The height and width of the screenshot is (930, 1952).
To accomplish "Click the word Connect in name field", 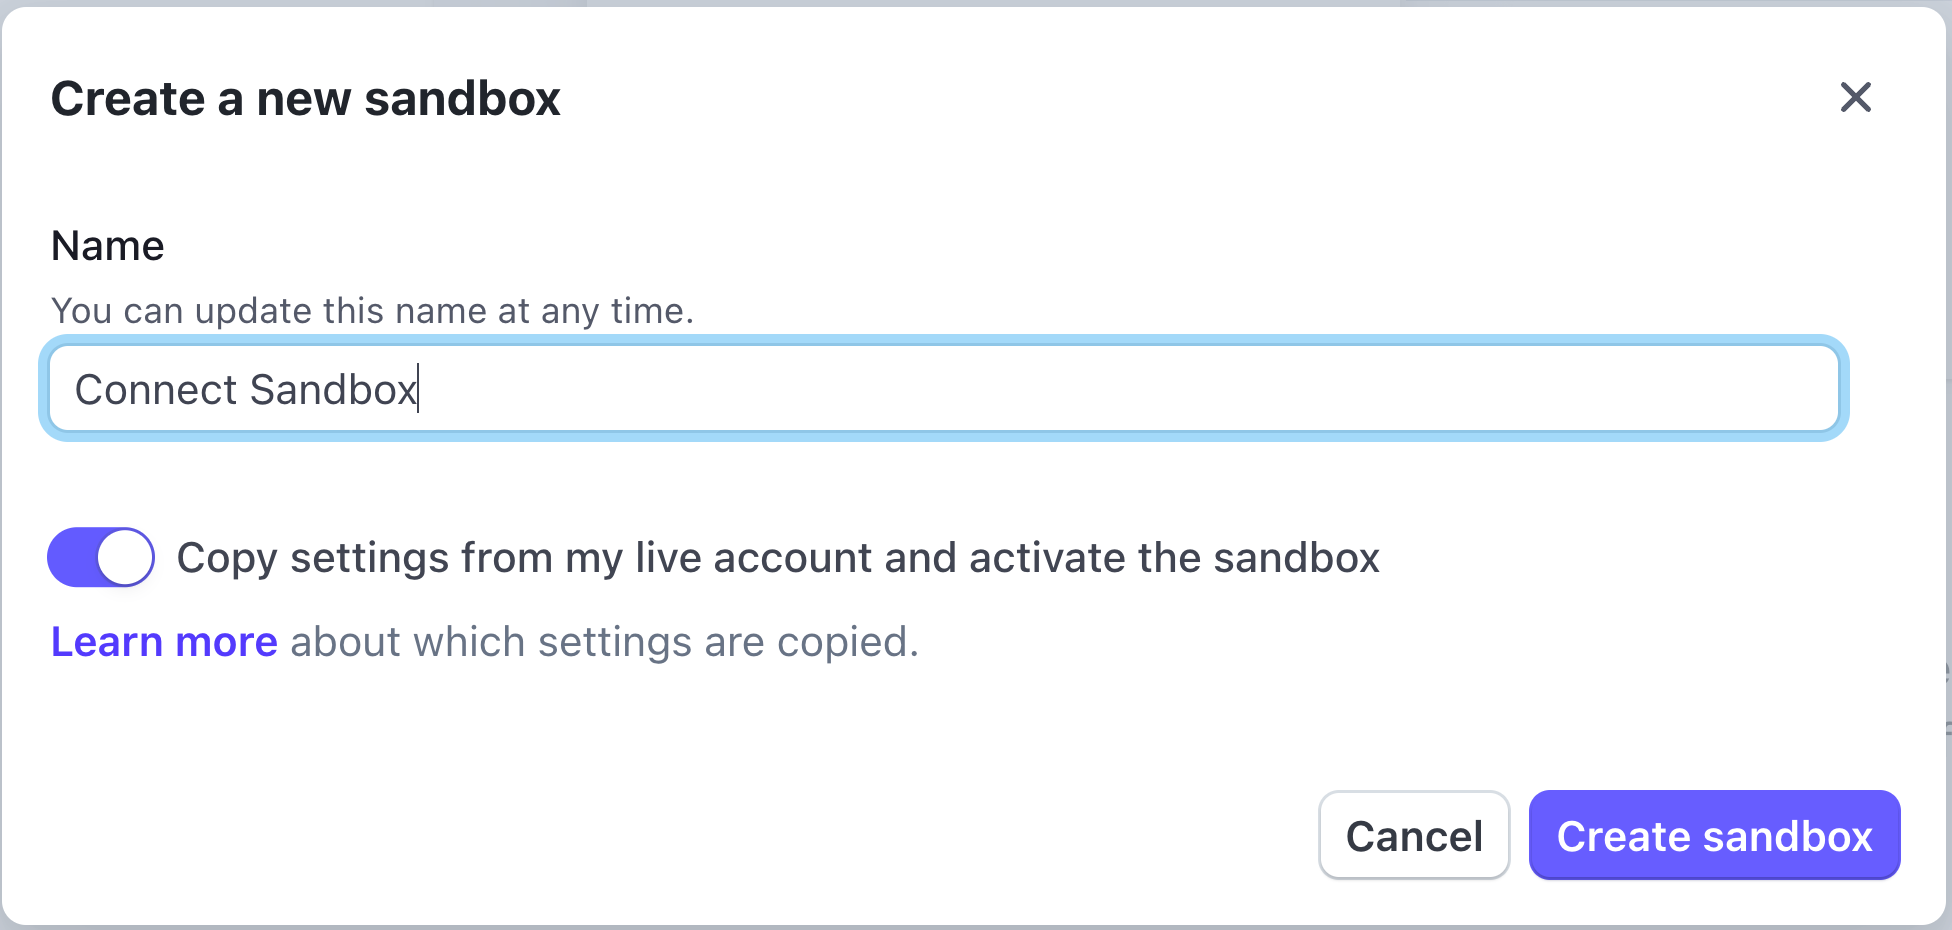I will [x=155, y=390].
